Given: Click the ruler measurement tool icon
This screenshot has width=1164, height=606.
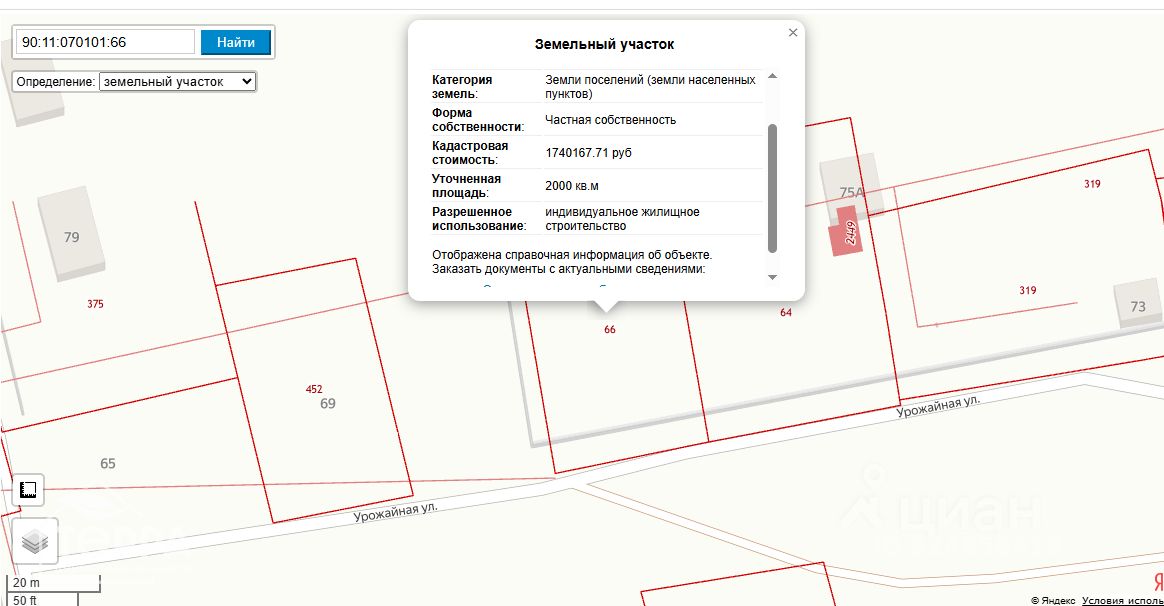Looking at the screenshot, I should pyautogui.click(x=28, y=490).
